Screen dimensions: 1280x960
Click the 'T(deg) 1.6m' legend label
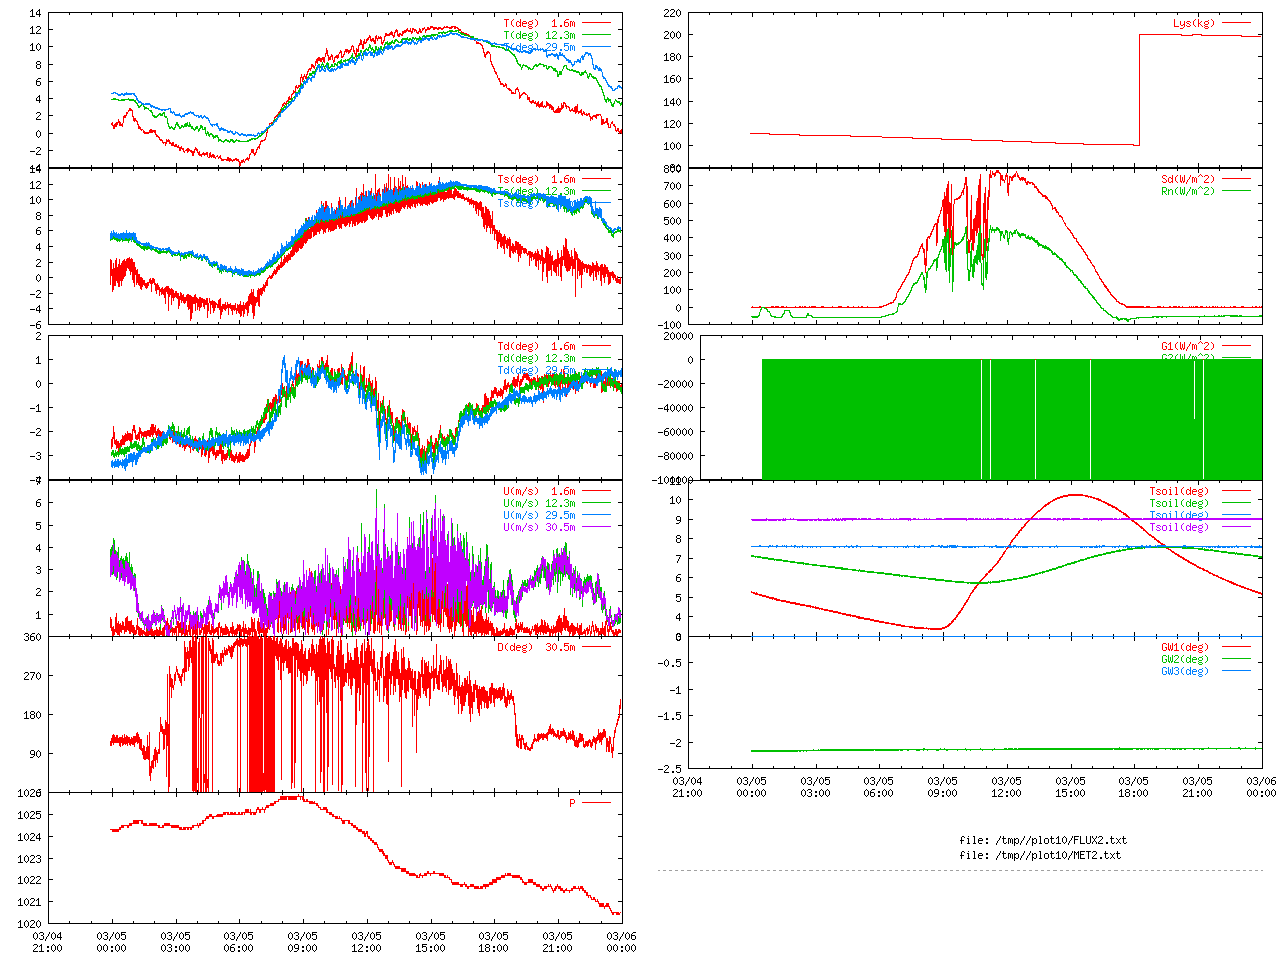[540, 23]
